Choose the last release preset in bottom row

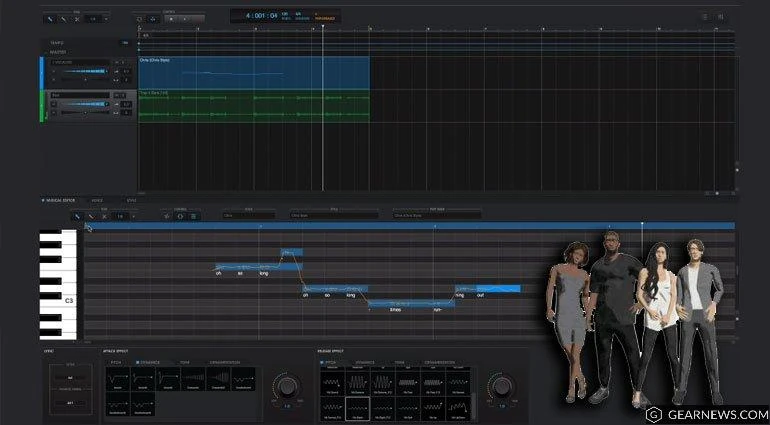pos(458,408)
